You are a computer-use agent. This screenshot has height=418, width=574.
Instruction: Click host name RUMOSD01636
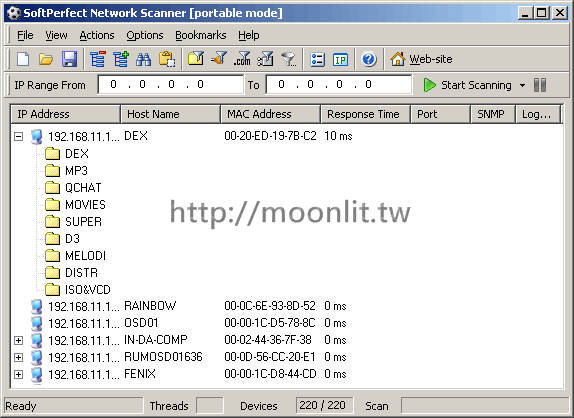[163, 357]
